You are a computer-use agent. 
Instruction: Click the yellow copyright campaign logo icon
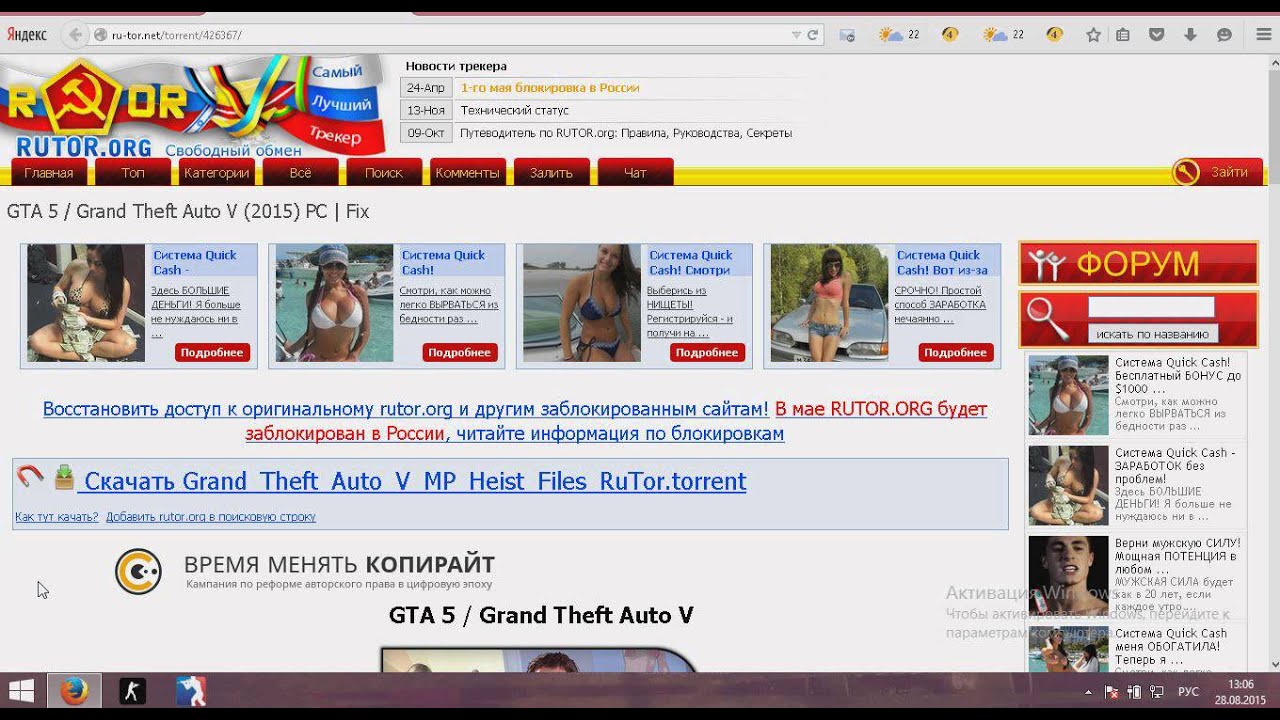[x=138, y=572]
